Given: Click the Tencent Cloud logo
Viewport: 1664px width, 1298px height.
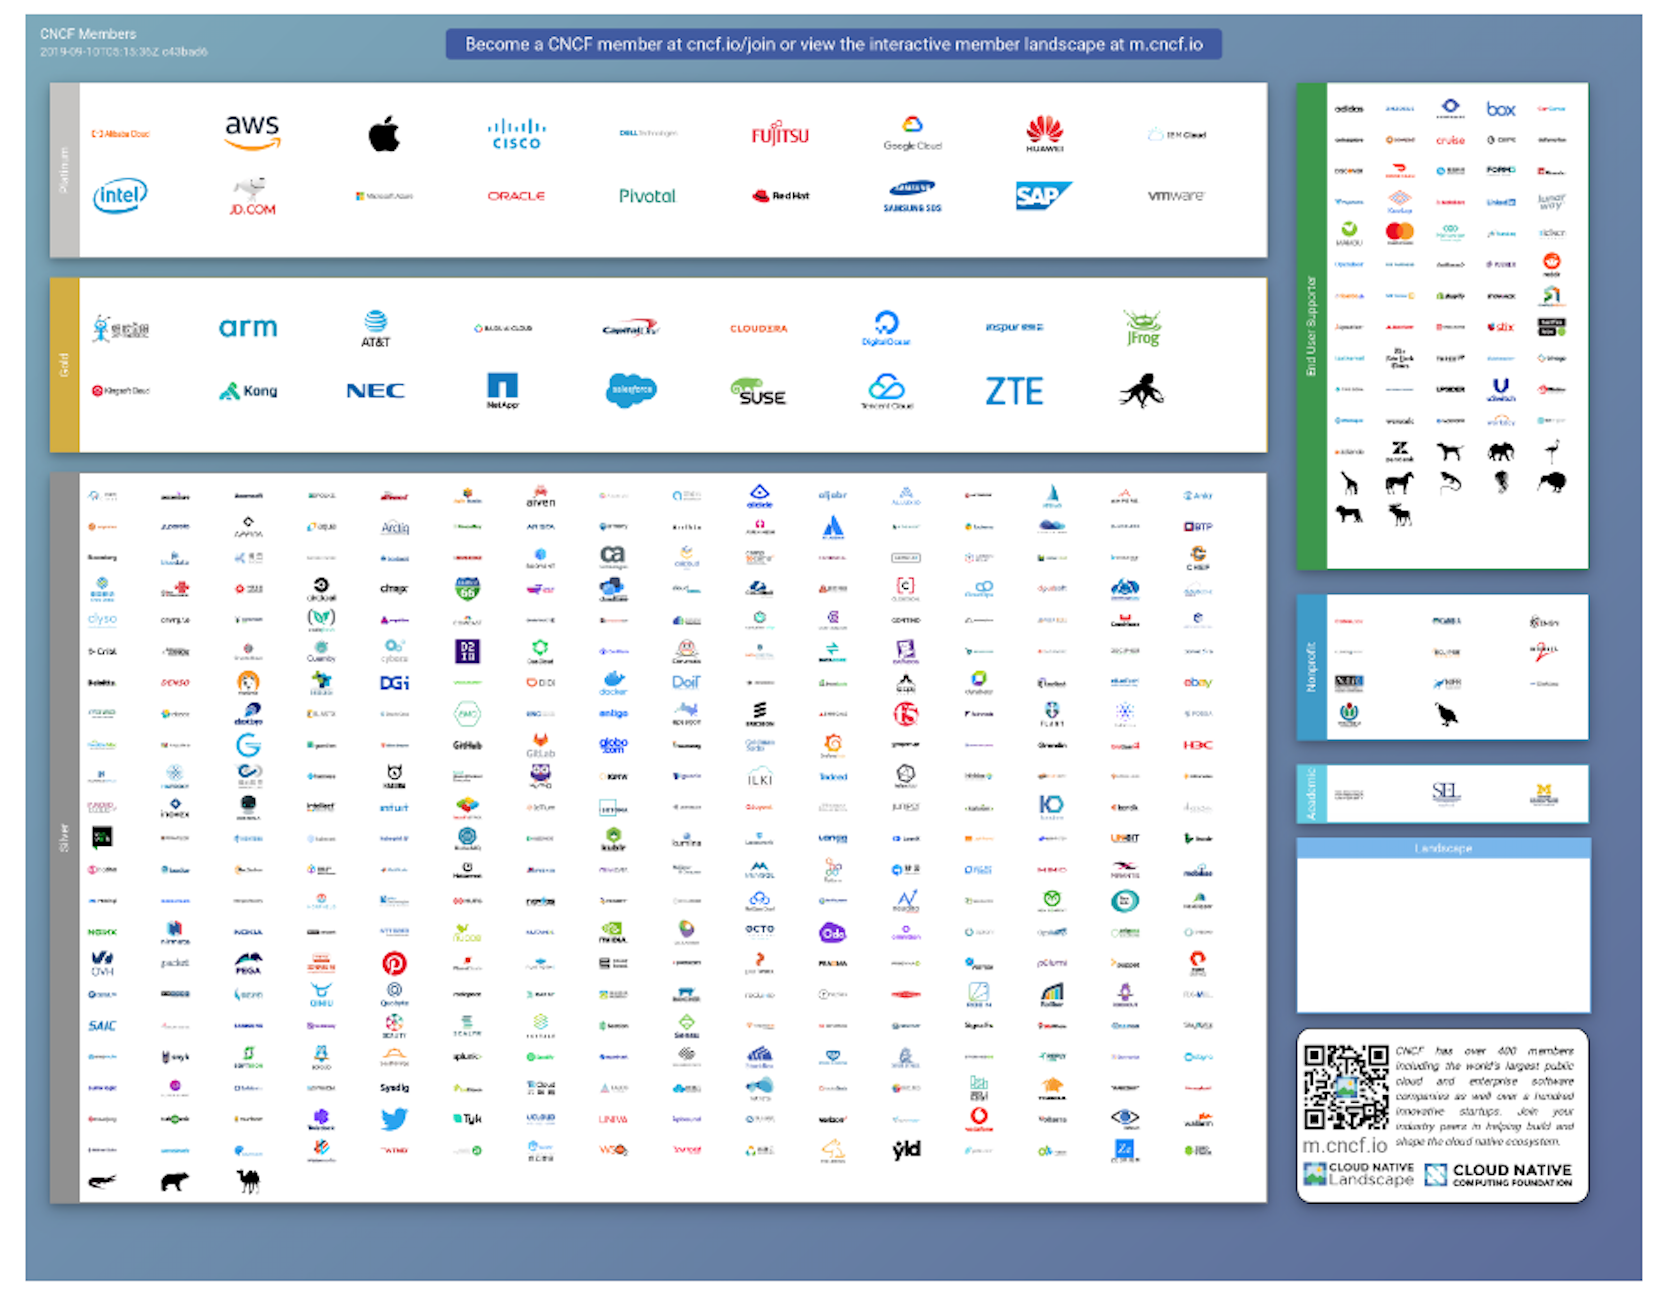Looking at the screenshot, I should click(886, 391).
